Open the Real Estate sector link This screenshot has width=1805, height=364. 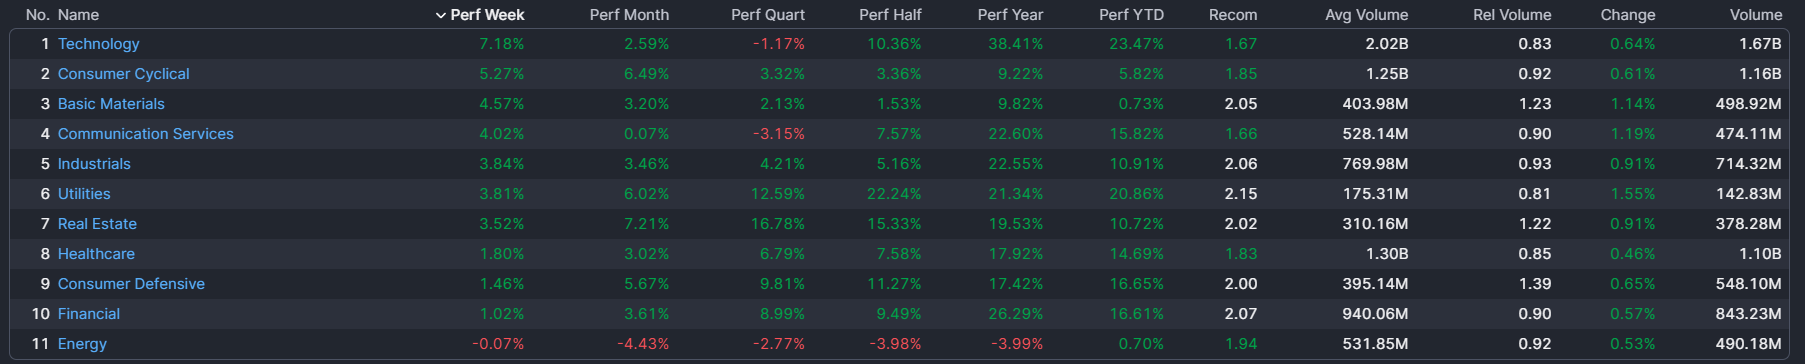[97, 224]
